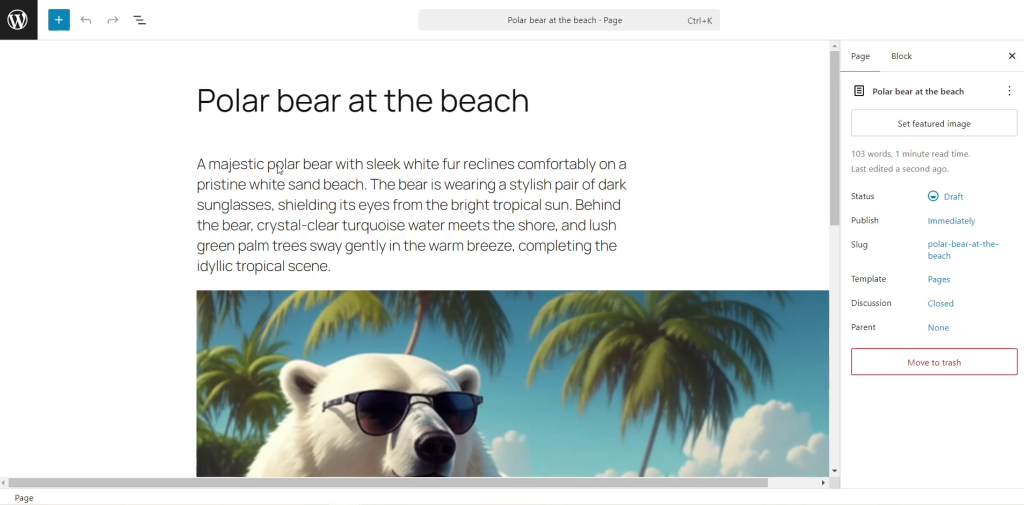This screenshot has width=1024, height=505.
Task: Click the Set featured image button
Action: pyautogui.click(x=934, y=123)
